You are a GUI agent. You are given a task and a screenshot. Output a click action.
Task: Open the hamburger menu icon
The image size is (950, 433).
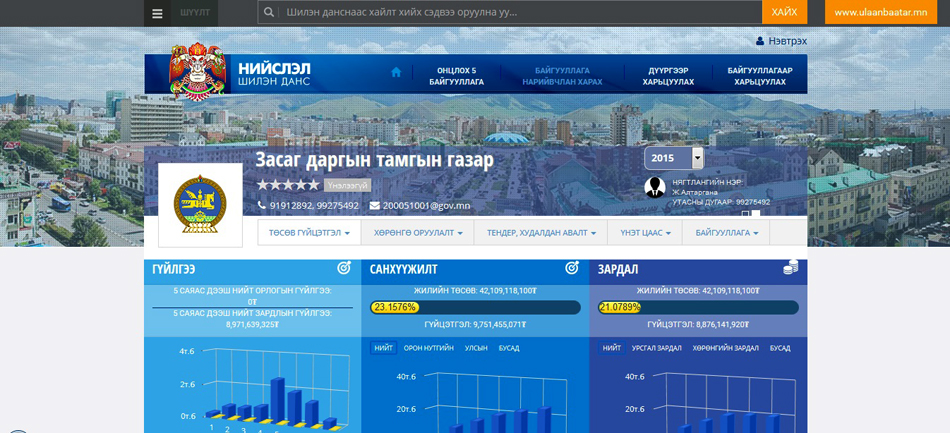coord(157,13)
